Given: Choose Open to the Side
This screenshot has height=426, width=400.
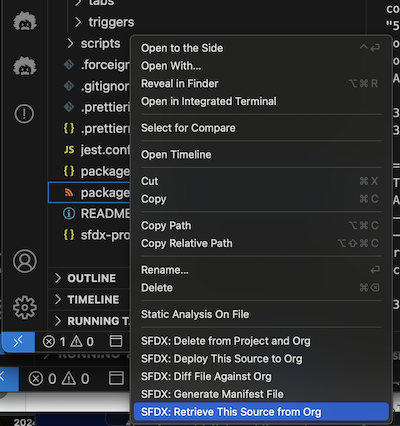Looking at the screenshot, I should [261, 48].
